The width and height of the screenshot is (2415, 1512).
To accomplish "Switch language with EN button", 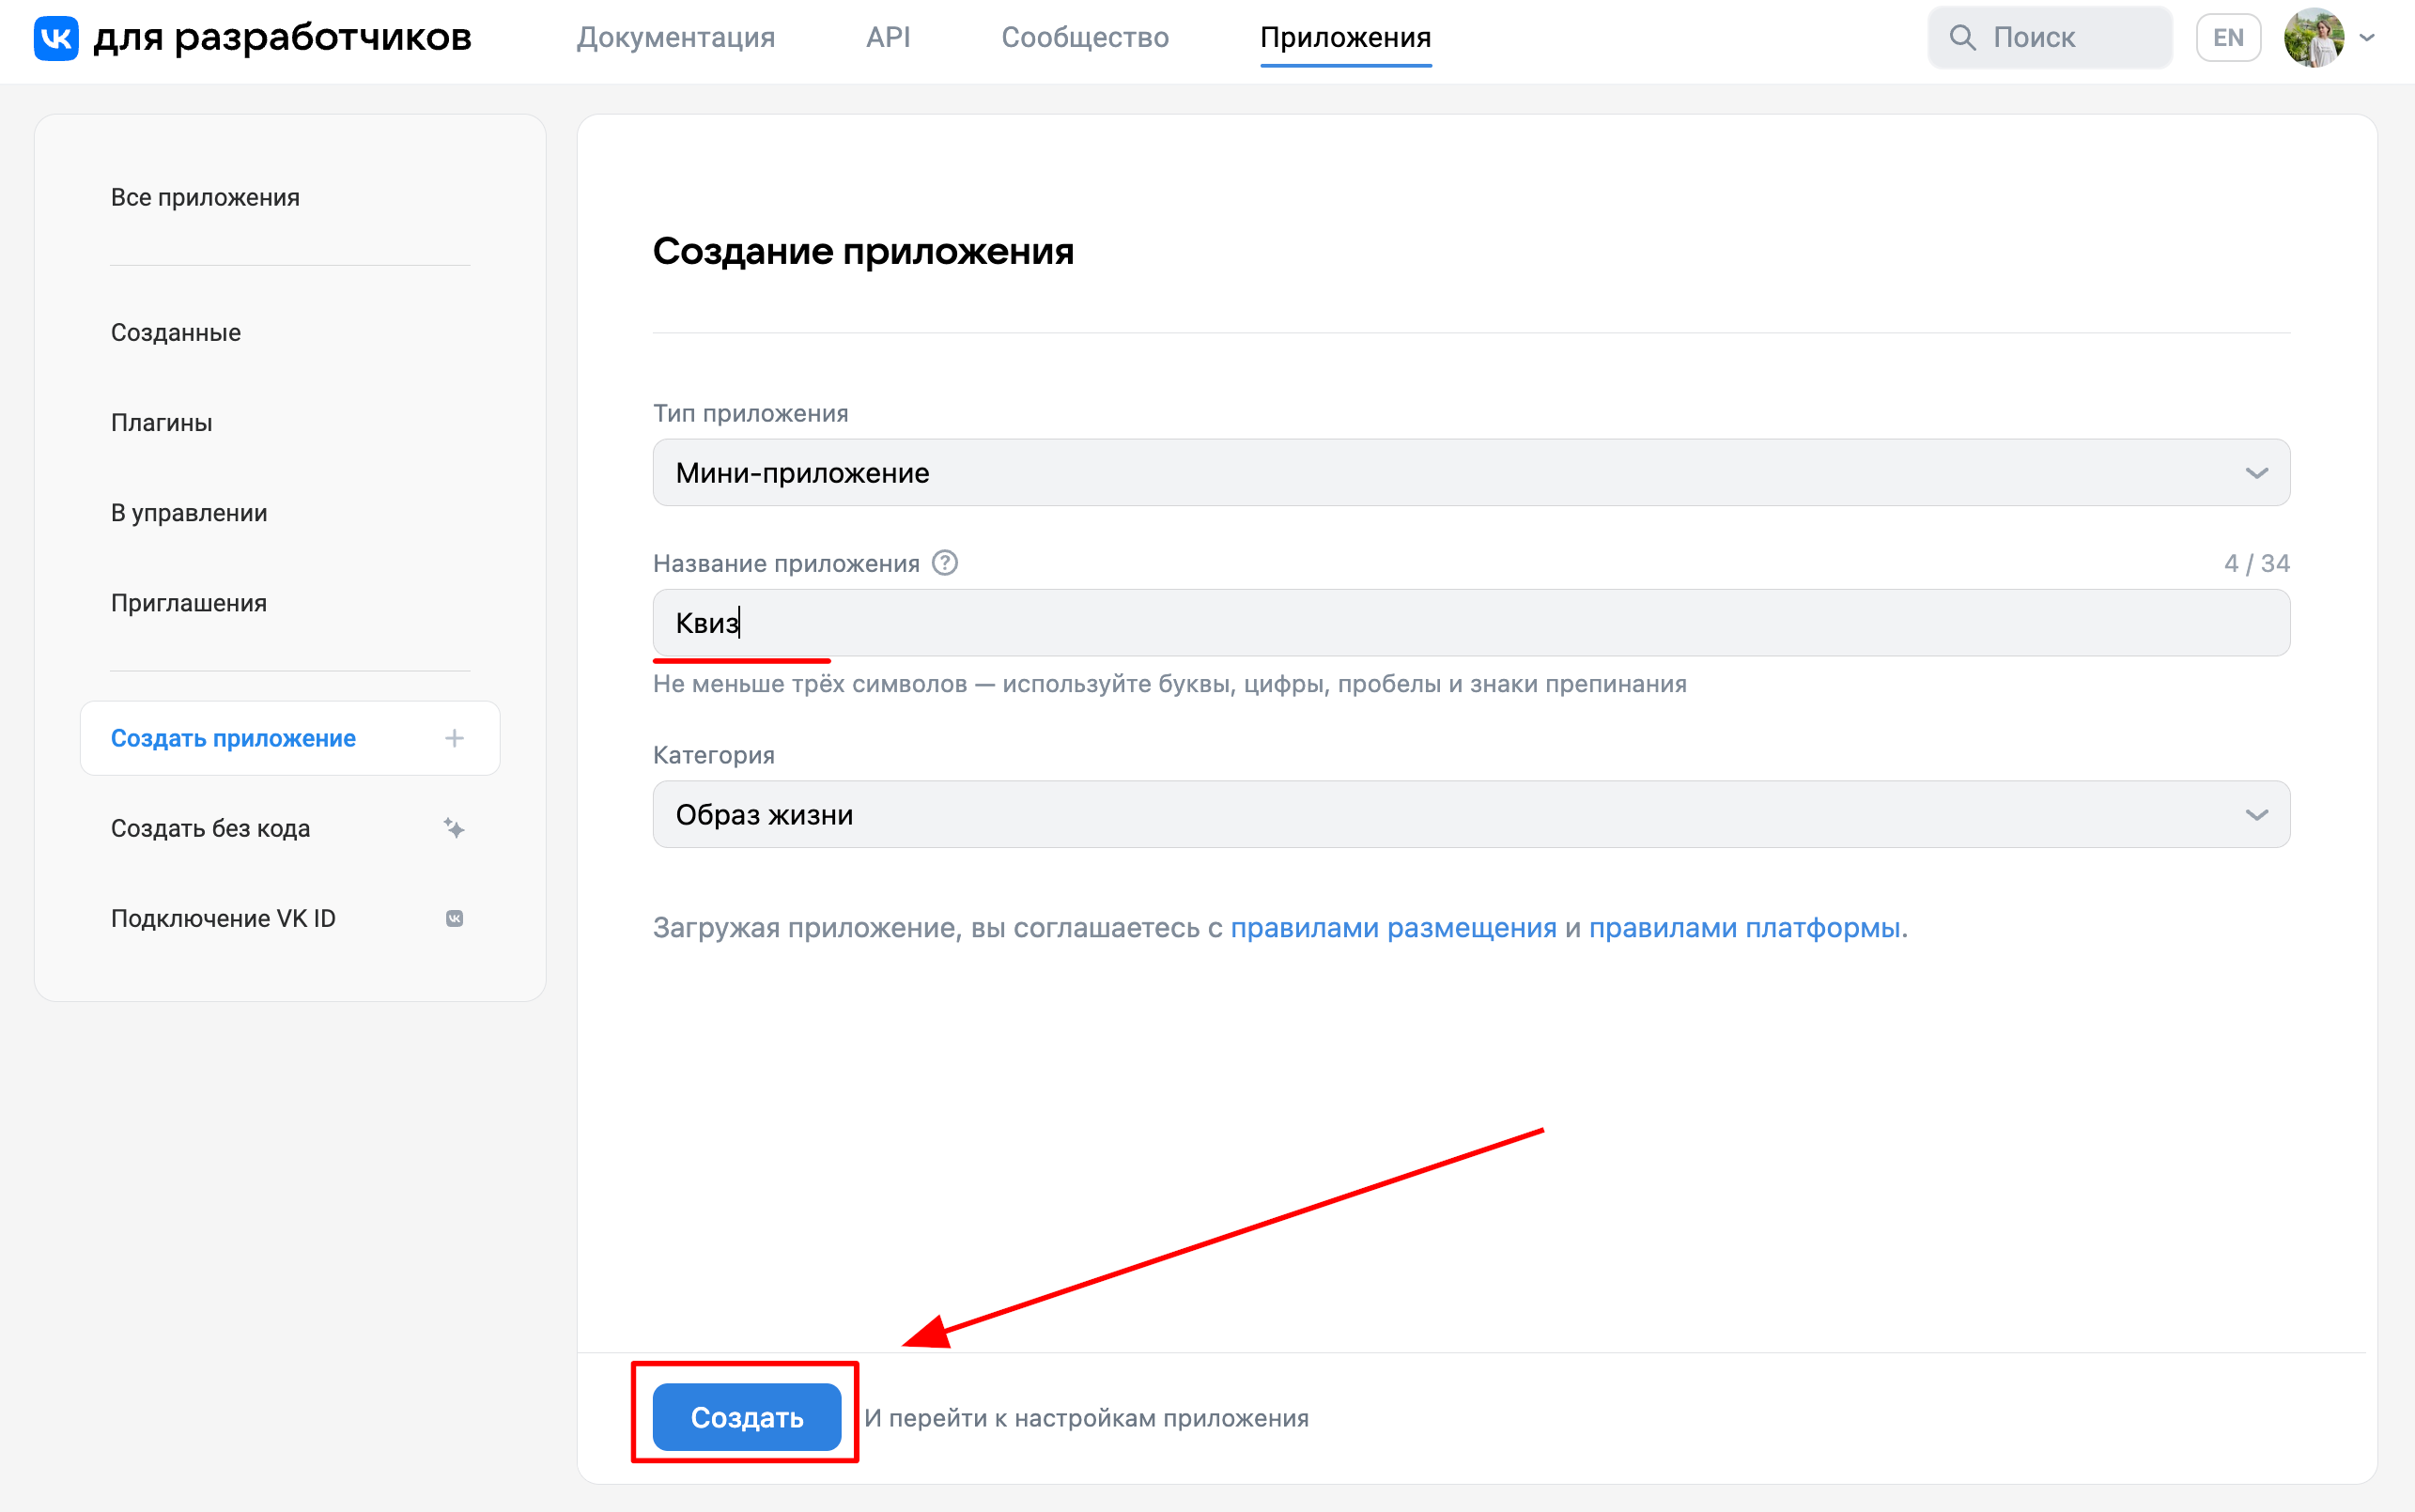I will (2227, 38).
